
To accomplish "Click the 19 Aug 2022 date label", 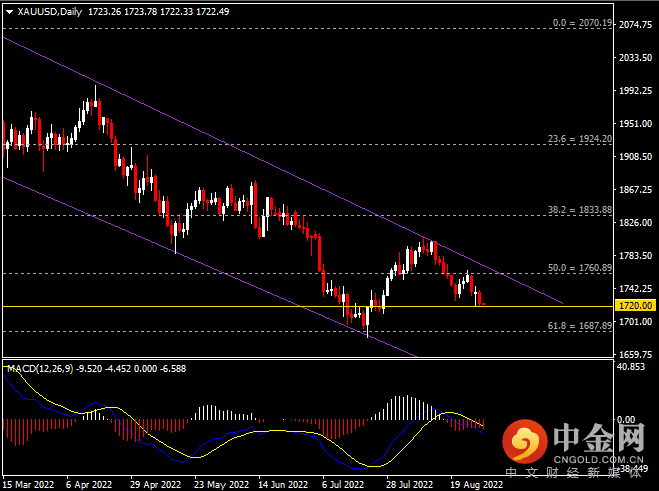I will pyautogui.click(x=477, y=485).
